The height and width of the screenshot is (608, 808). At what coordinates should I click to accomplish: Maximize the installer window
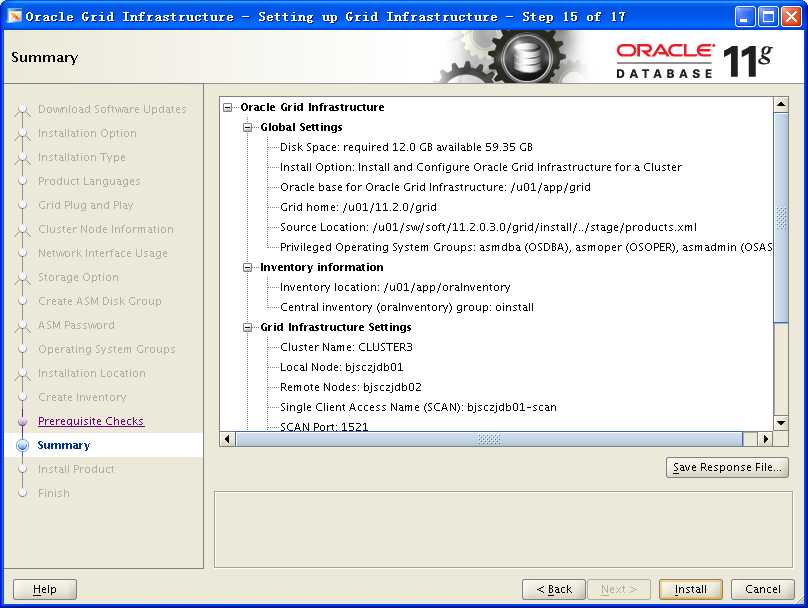pos(767,16)
